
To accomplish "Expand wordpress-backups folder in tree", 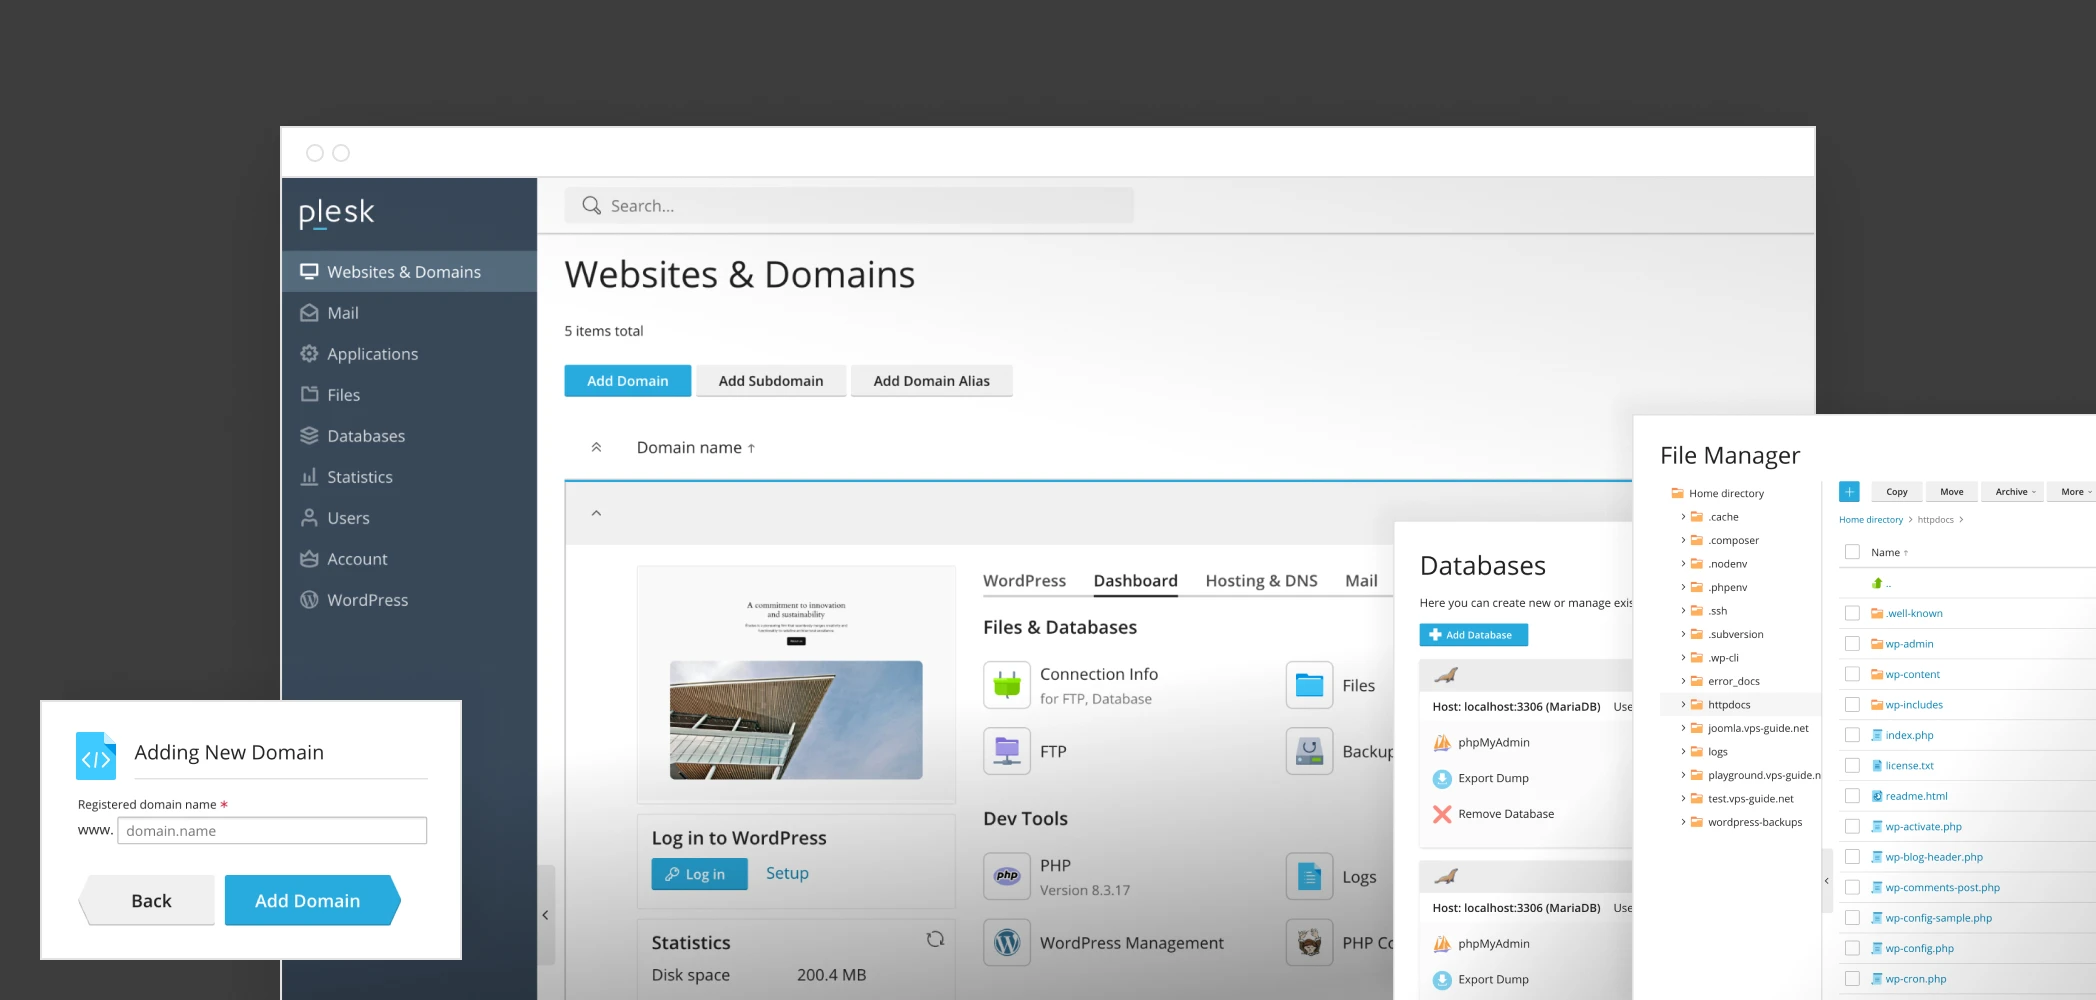I will [1683, 822].
